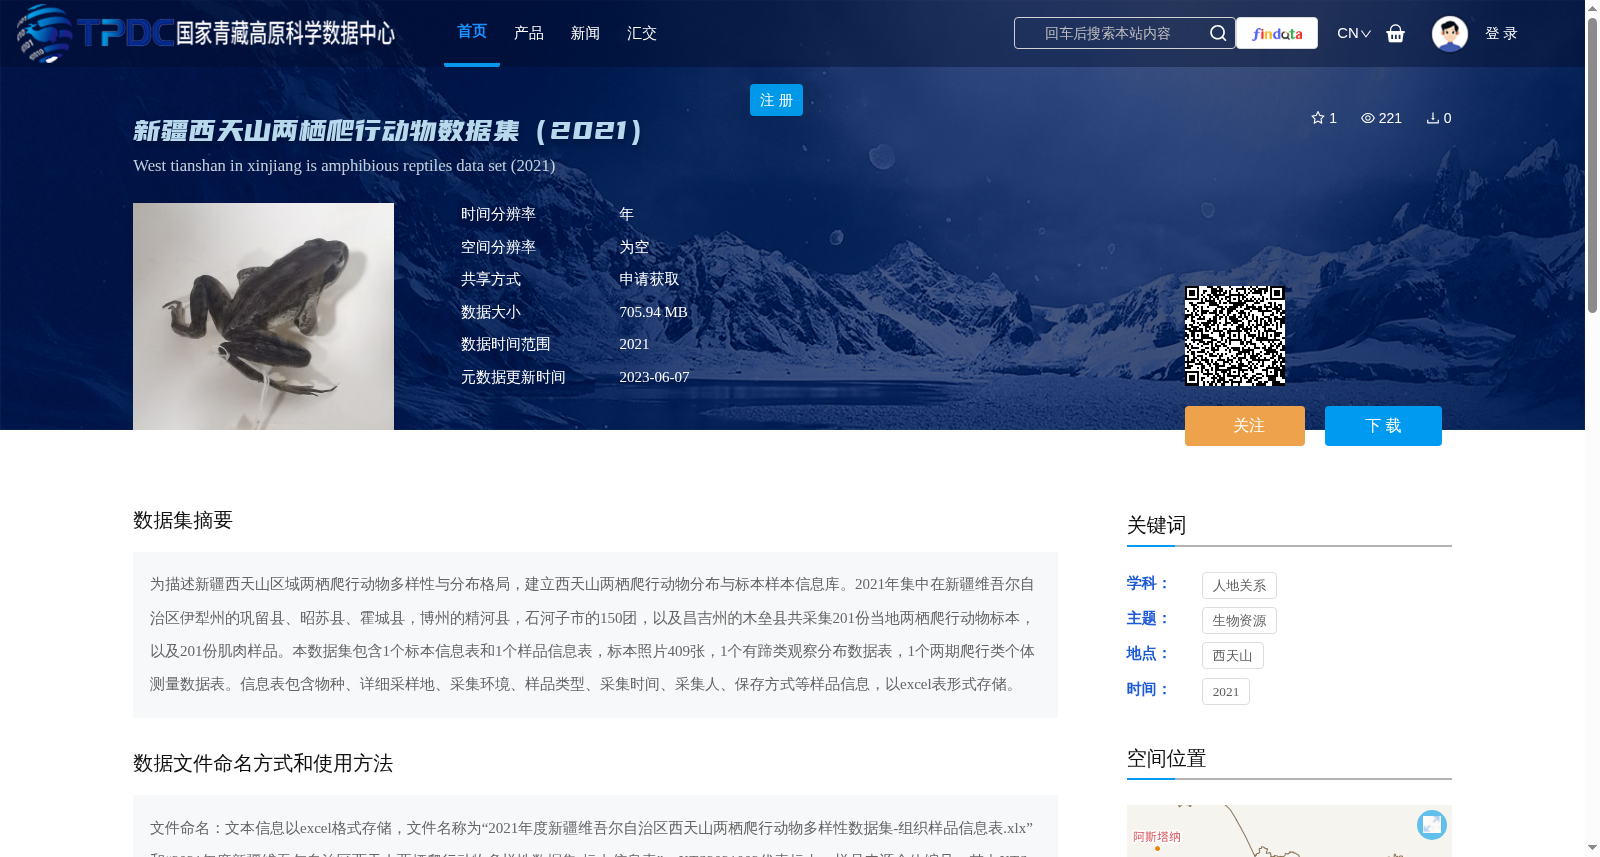Viewport: 1600px width, 857px height.
Task: Click the 关键词 sidebar heading
Action: (x=1156, y=525)
